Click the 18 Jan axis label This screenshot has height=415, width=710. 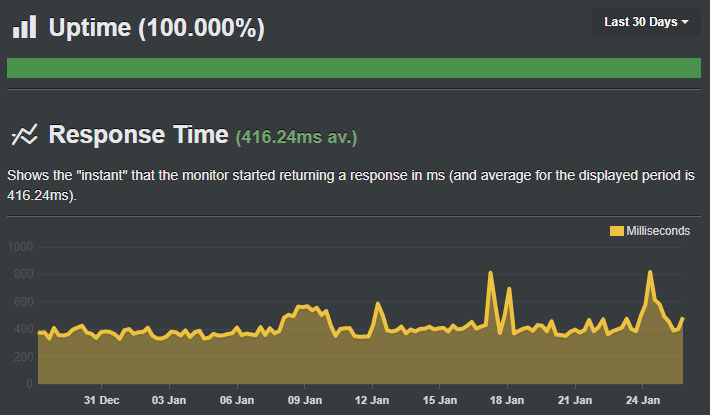coord(507,400)
